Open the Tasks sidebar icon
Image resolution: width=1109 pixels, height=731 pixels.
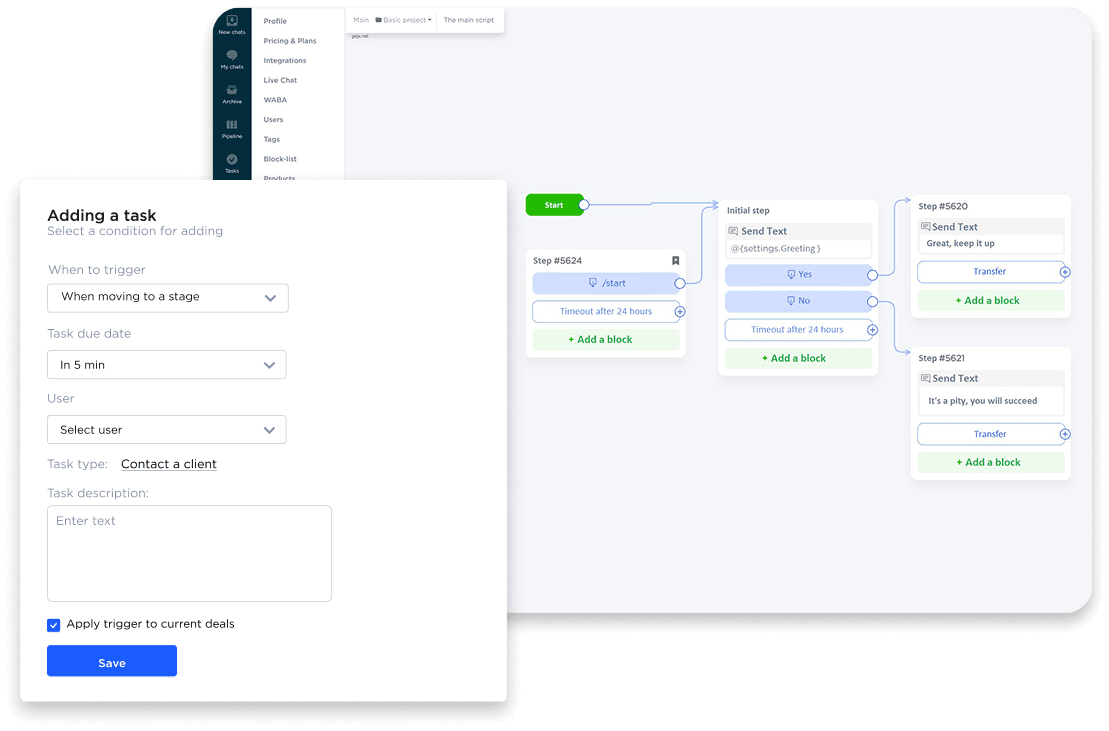click(x=231, y=163)
